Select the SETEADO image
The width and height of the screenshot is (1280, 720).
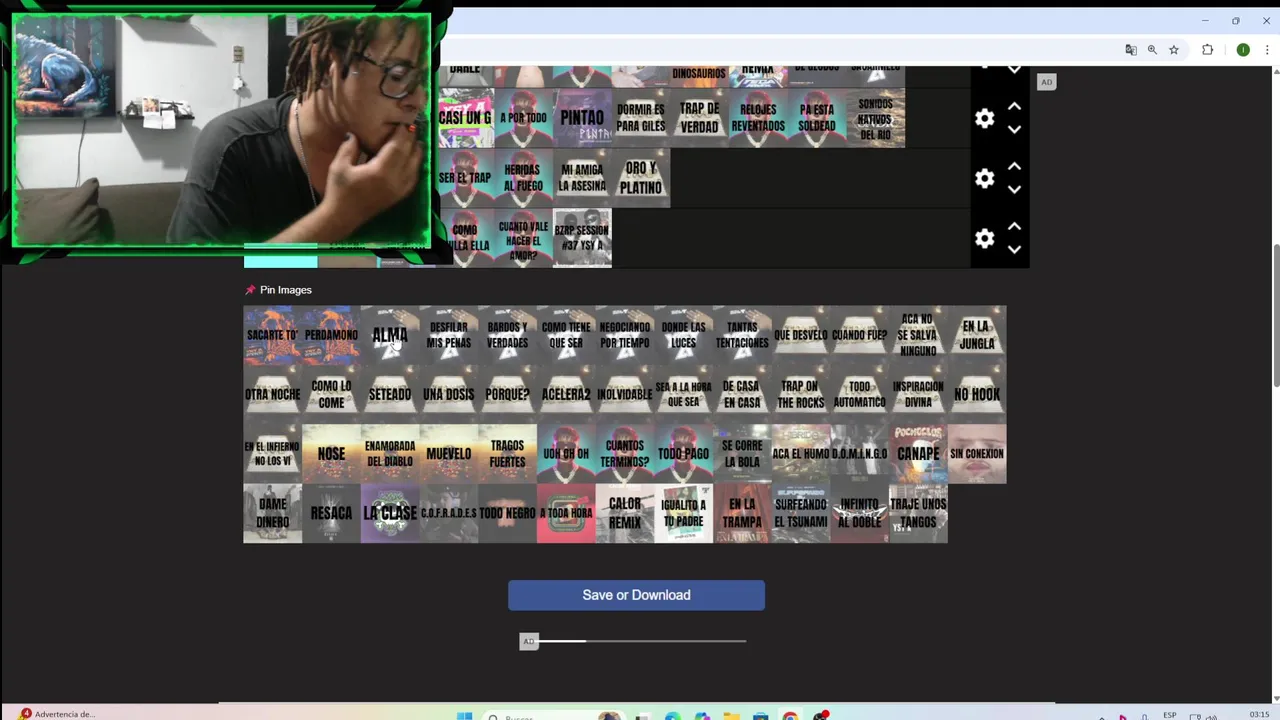(390, 394)
